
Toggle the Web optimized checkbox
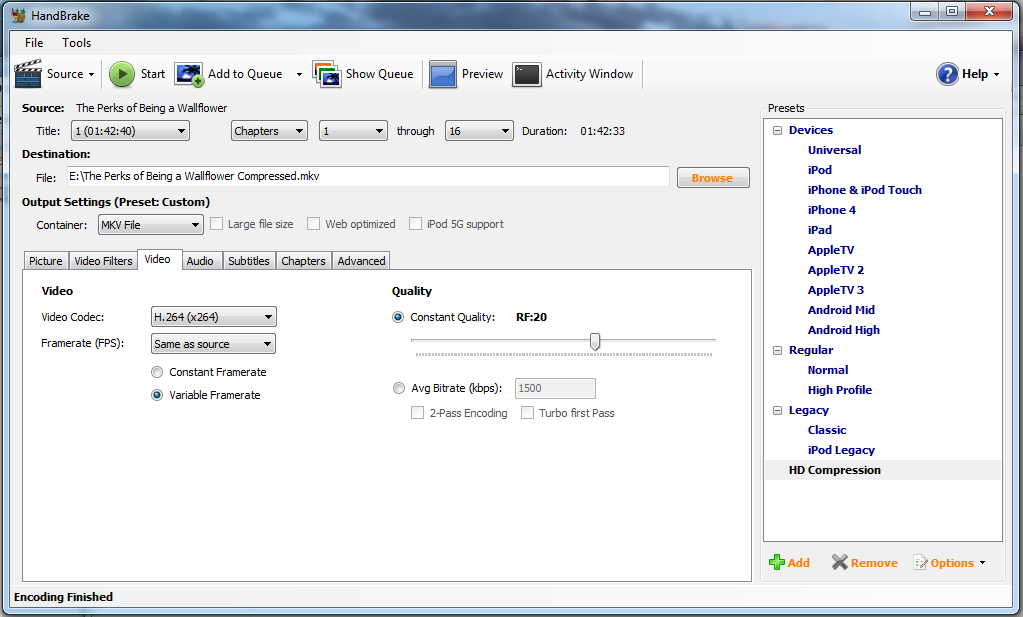click(x=314, y=224)
